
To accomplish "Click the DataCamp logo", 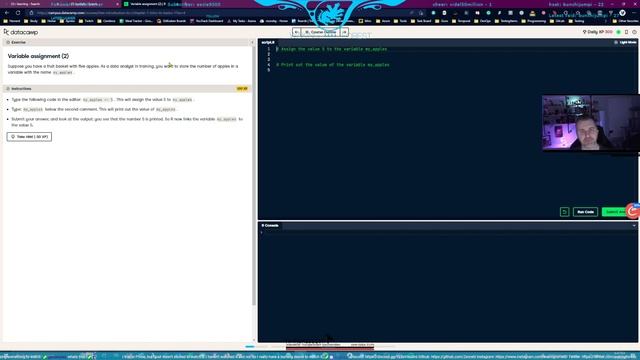I will (x=21, y=32).
